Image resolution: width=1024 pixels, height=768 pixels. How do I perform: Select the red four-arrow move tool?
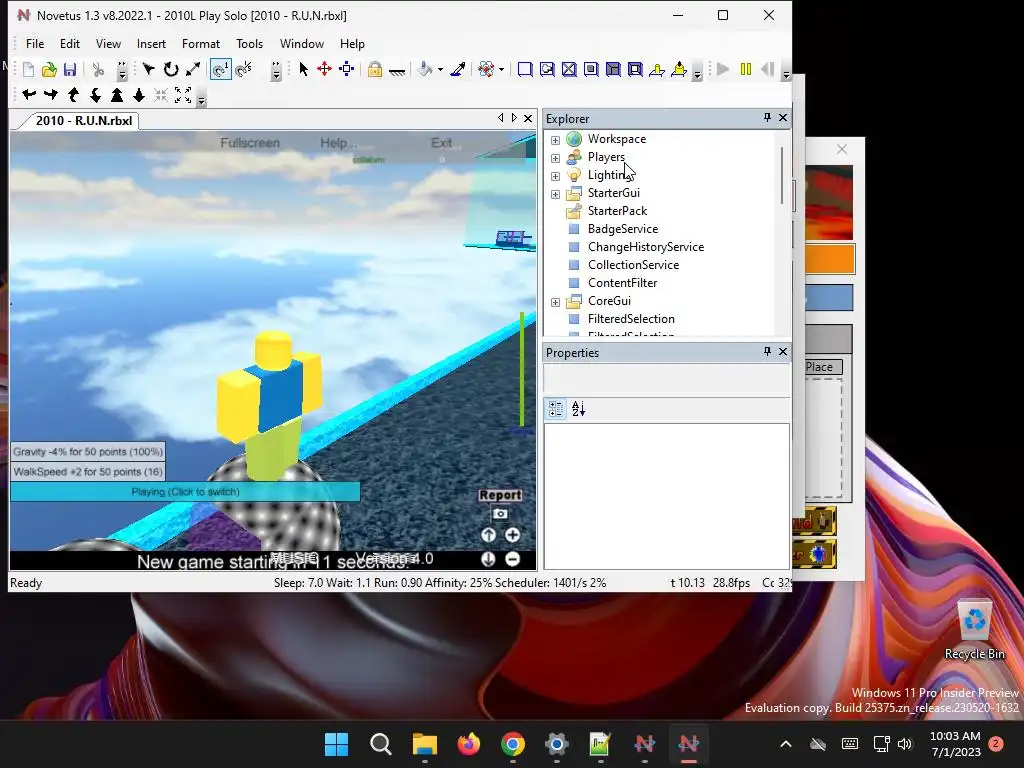(325, 69)
